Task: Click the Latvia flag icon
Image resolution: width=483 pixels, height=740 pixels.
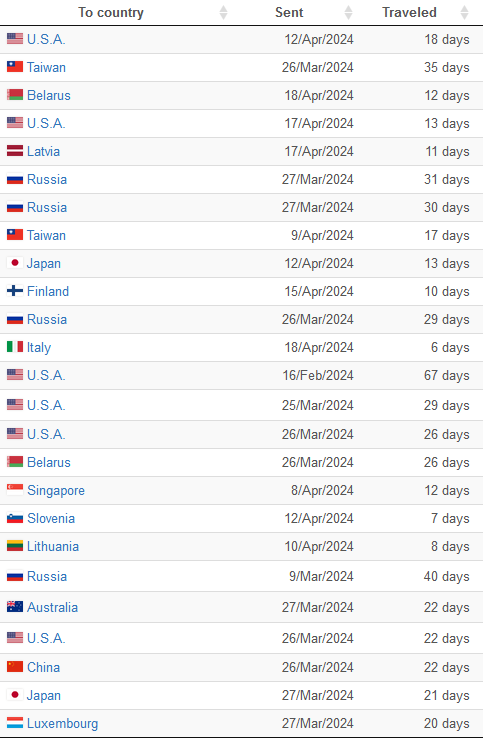Action: point(15,151)
